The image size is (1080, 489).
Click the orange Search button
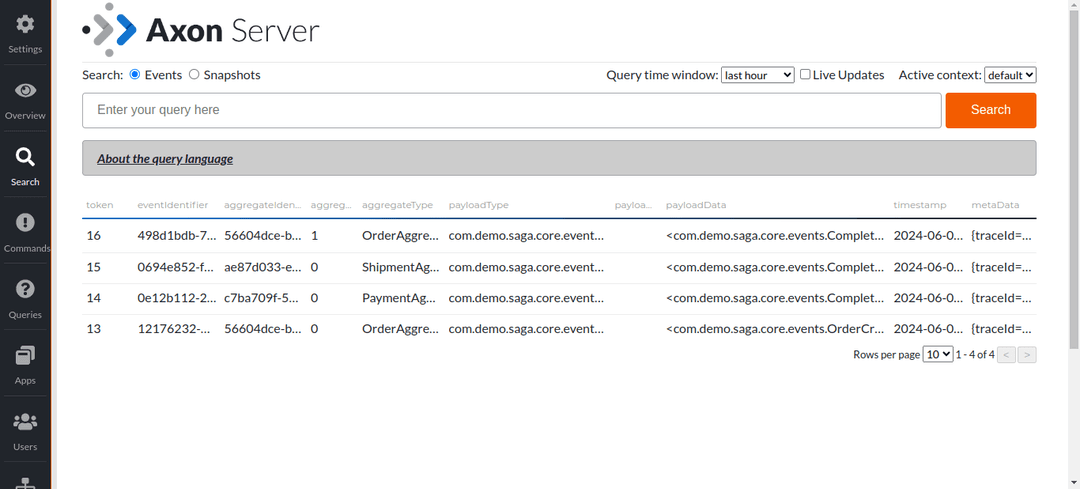[x=990, y=110]
